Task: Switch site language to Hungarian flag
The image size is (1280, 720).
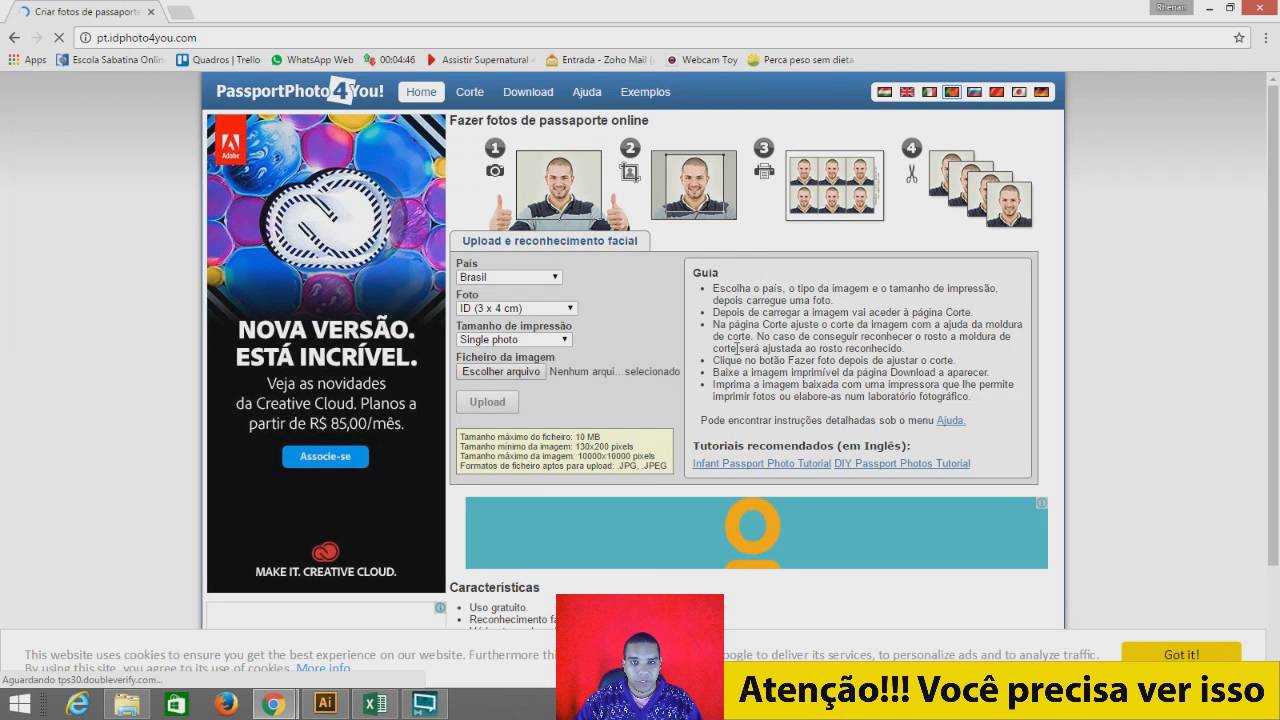Action: pyautogui.click(x=885, y=92)
